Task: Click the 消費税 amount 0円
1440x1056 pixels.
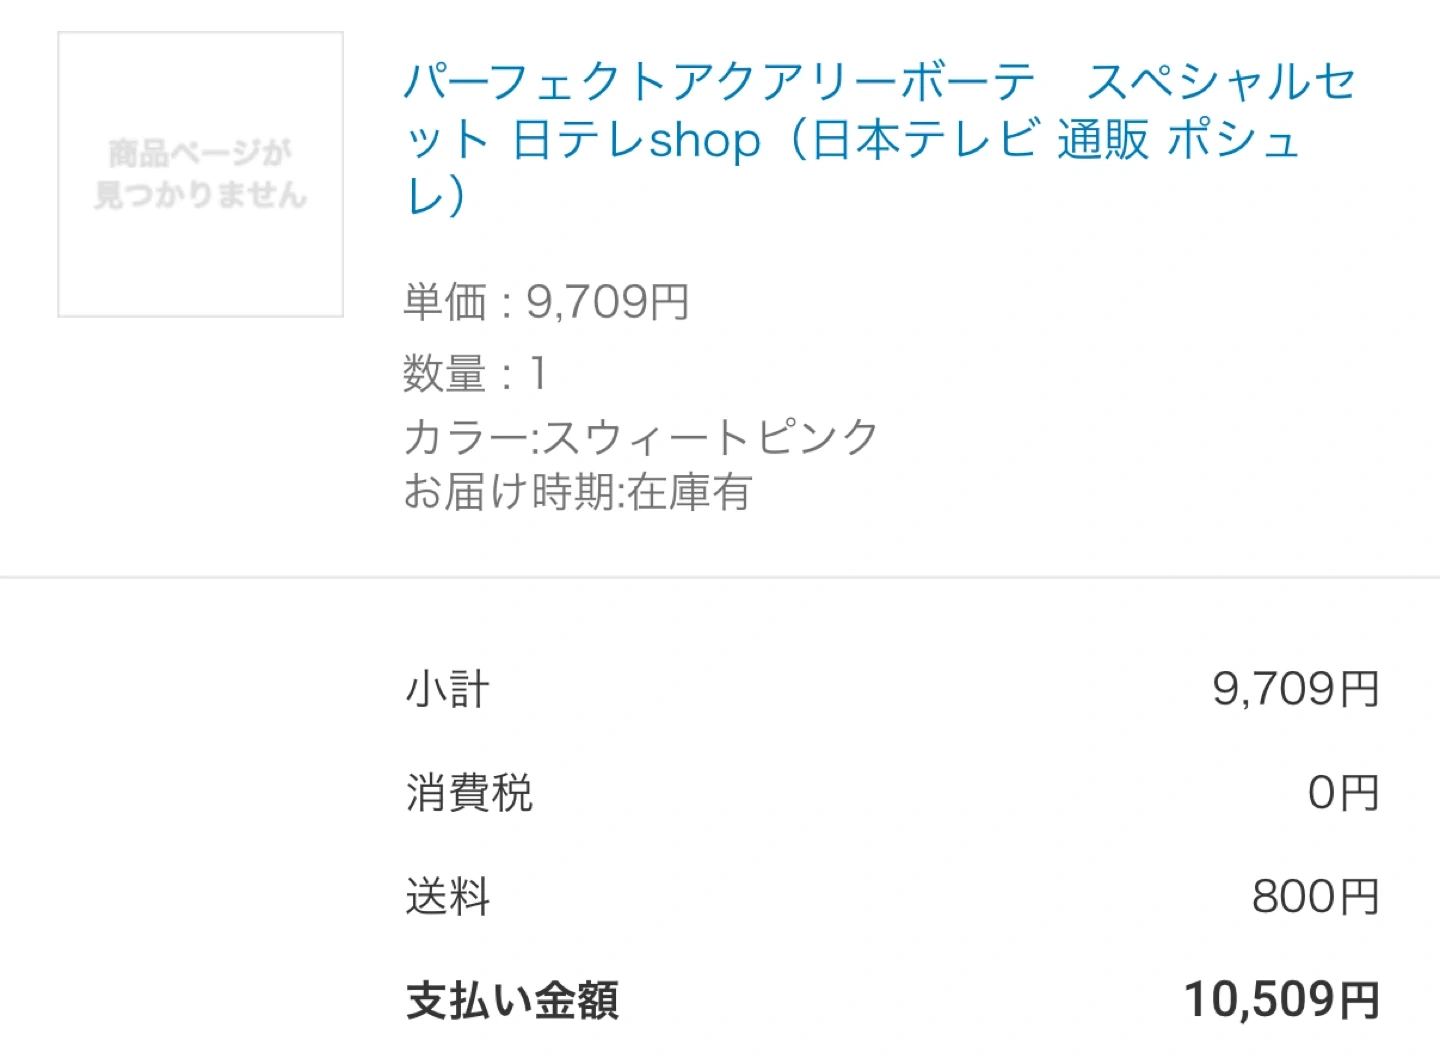Action: [x=1343, y=794]
